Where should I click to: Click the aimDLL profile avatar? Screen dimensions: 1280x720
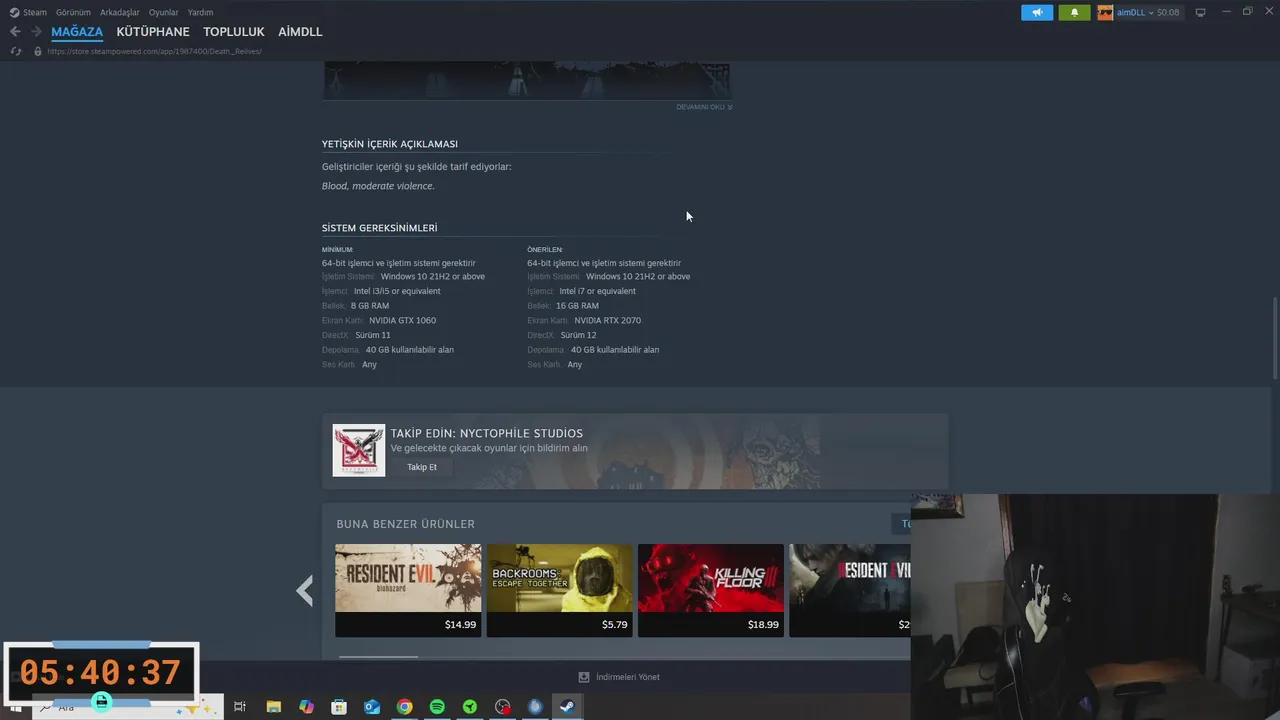[1105, 13]
